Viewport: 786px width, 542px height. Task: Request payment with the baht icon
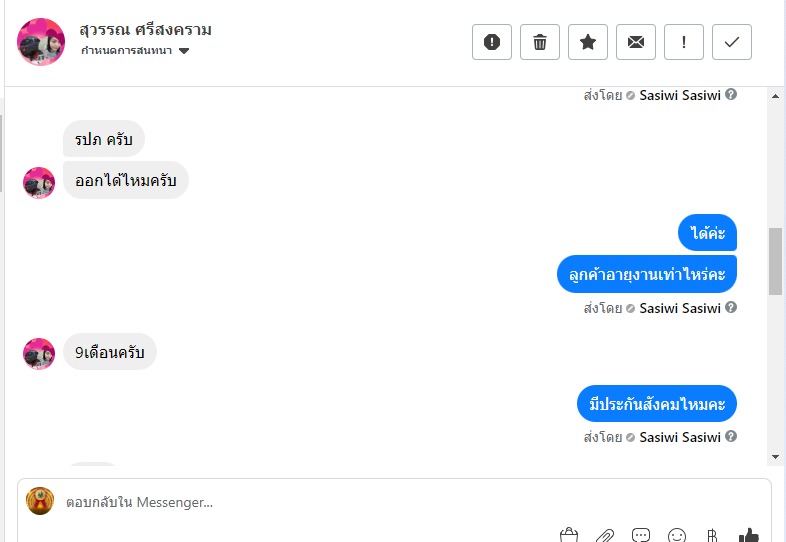tap(712, 535)
